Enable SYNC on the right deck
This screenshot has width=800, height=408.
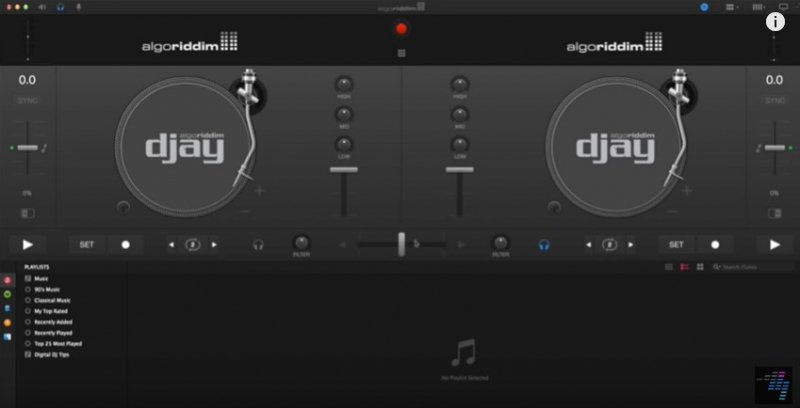click(x=774, y=100)
